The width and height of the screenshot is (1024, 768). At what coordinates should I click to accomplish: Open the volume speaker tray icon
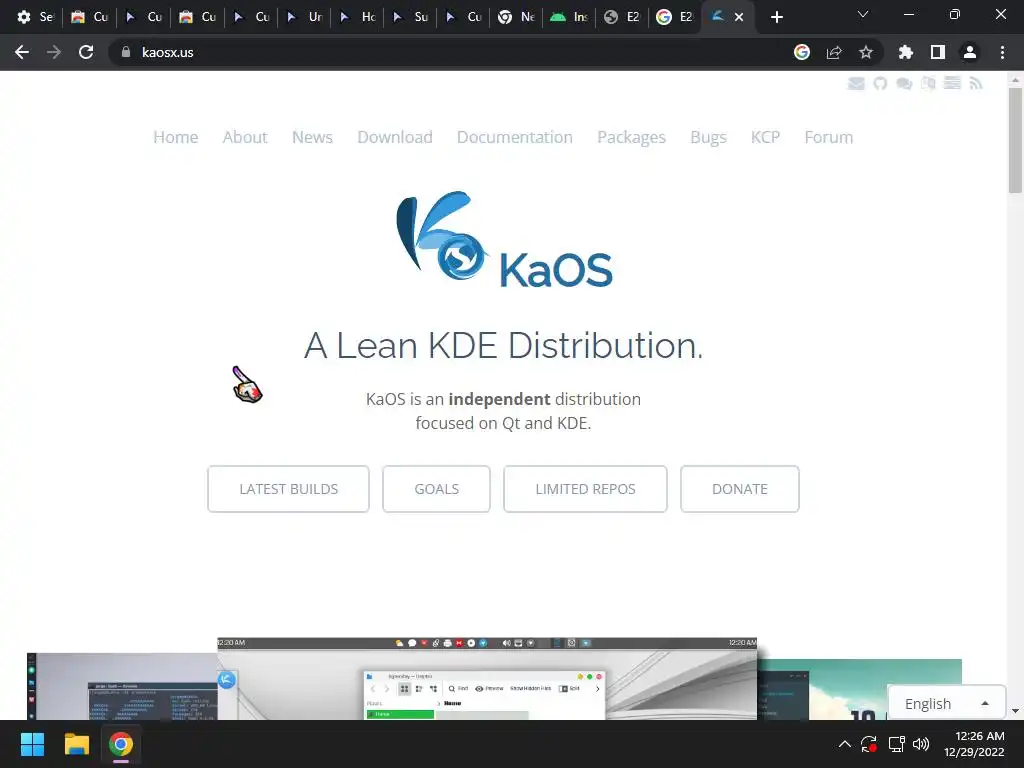pos(921,744)
